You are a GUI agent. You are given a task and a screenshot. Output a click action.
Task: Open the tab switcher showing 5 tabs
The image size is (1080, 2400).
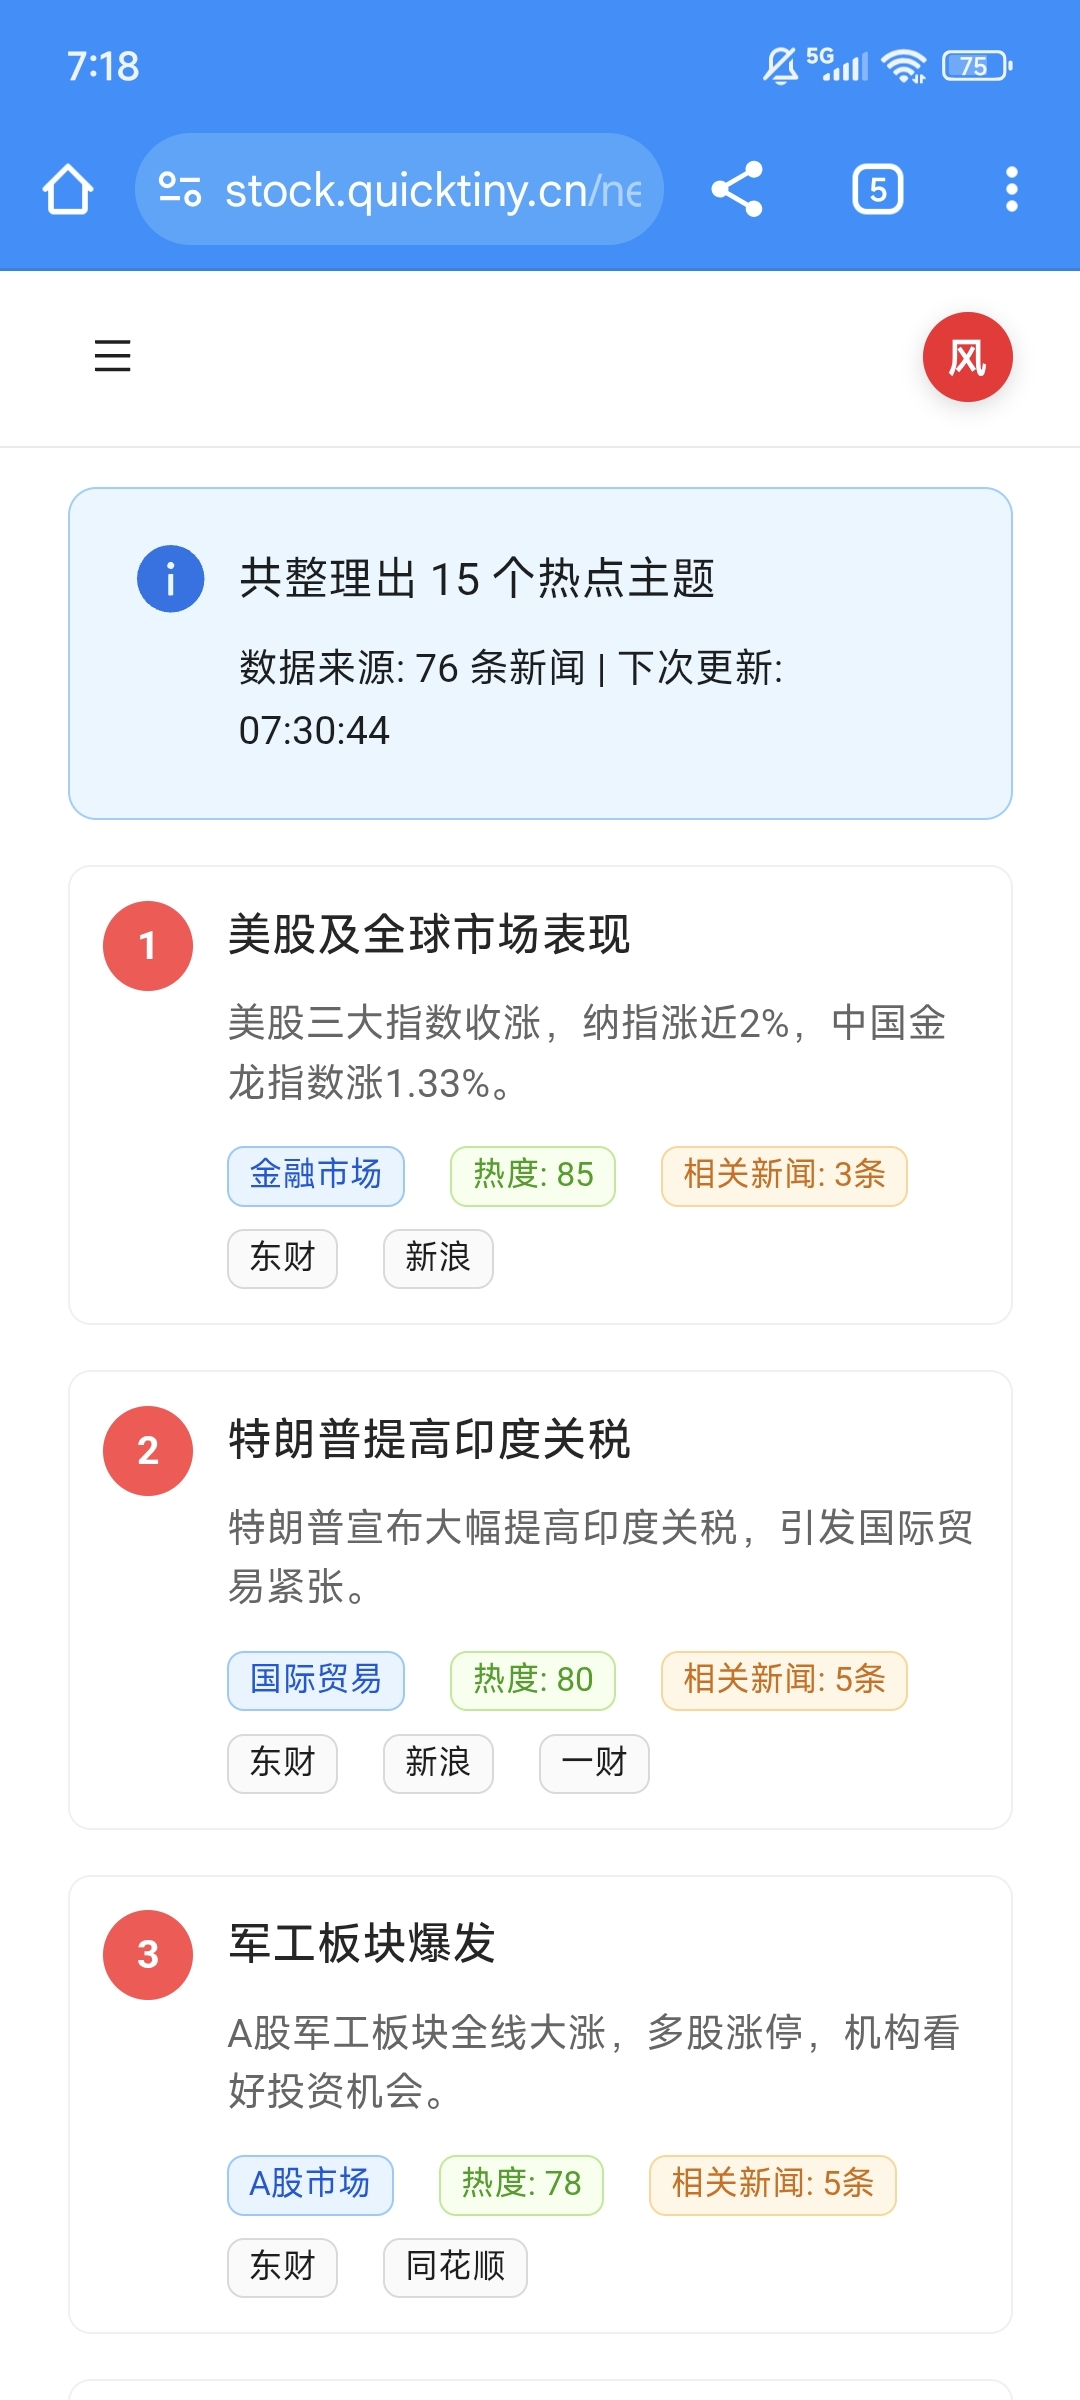pos(878,189)
